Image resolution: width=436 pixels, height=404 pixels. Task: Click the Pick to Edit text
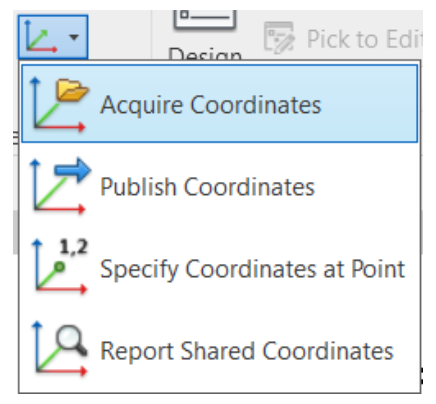364,39
